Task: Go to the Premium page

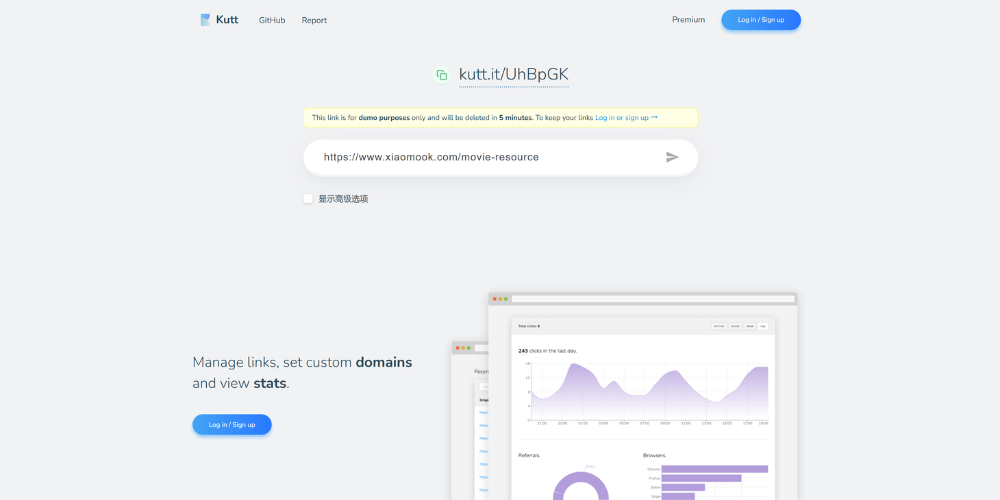Action: coord(688,20)
